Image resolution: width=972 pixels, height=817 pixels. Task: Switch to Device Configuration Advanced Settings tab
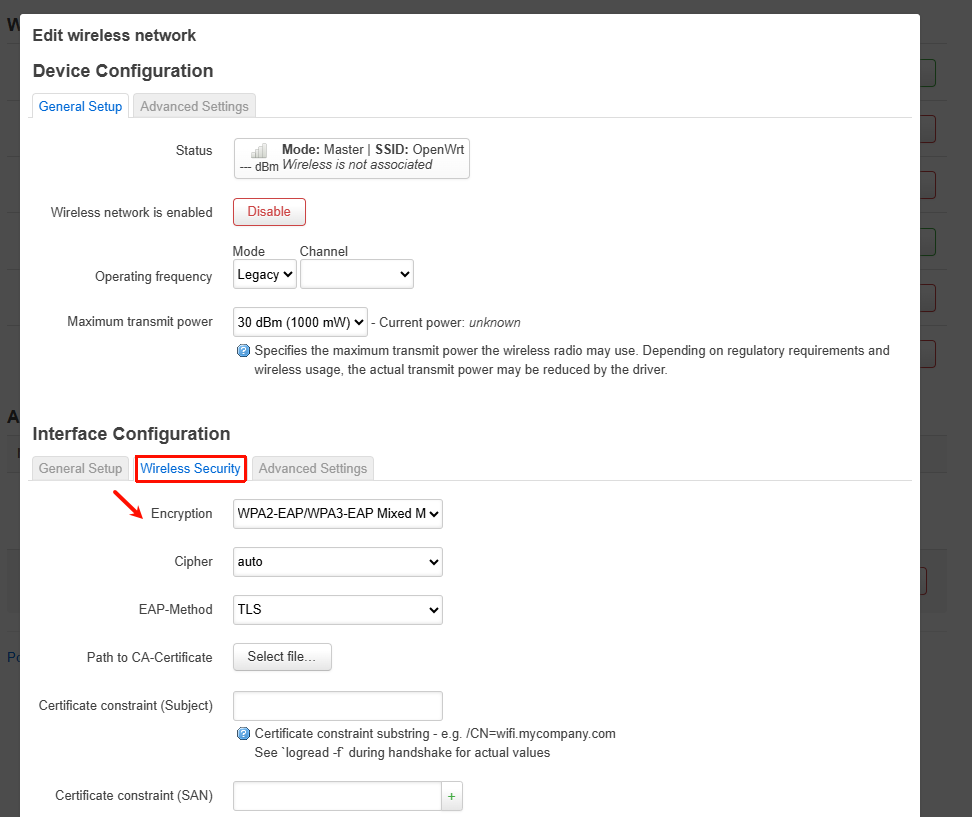[194, 106]
